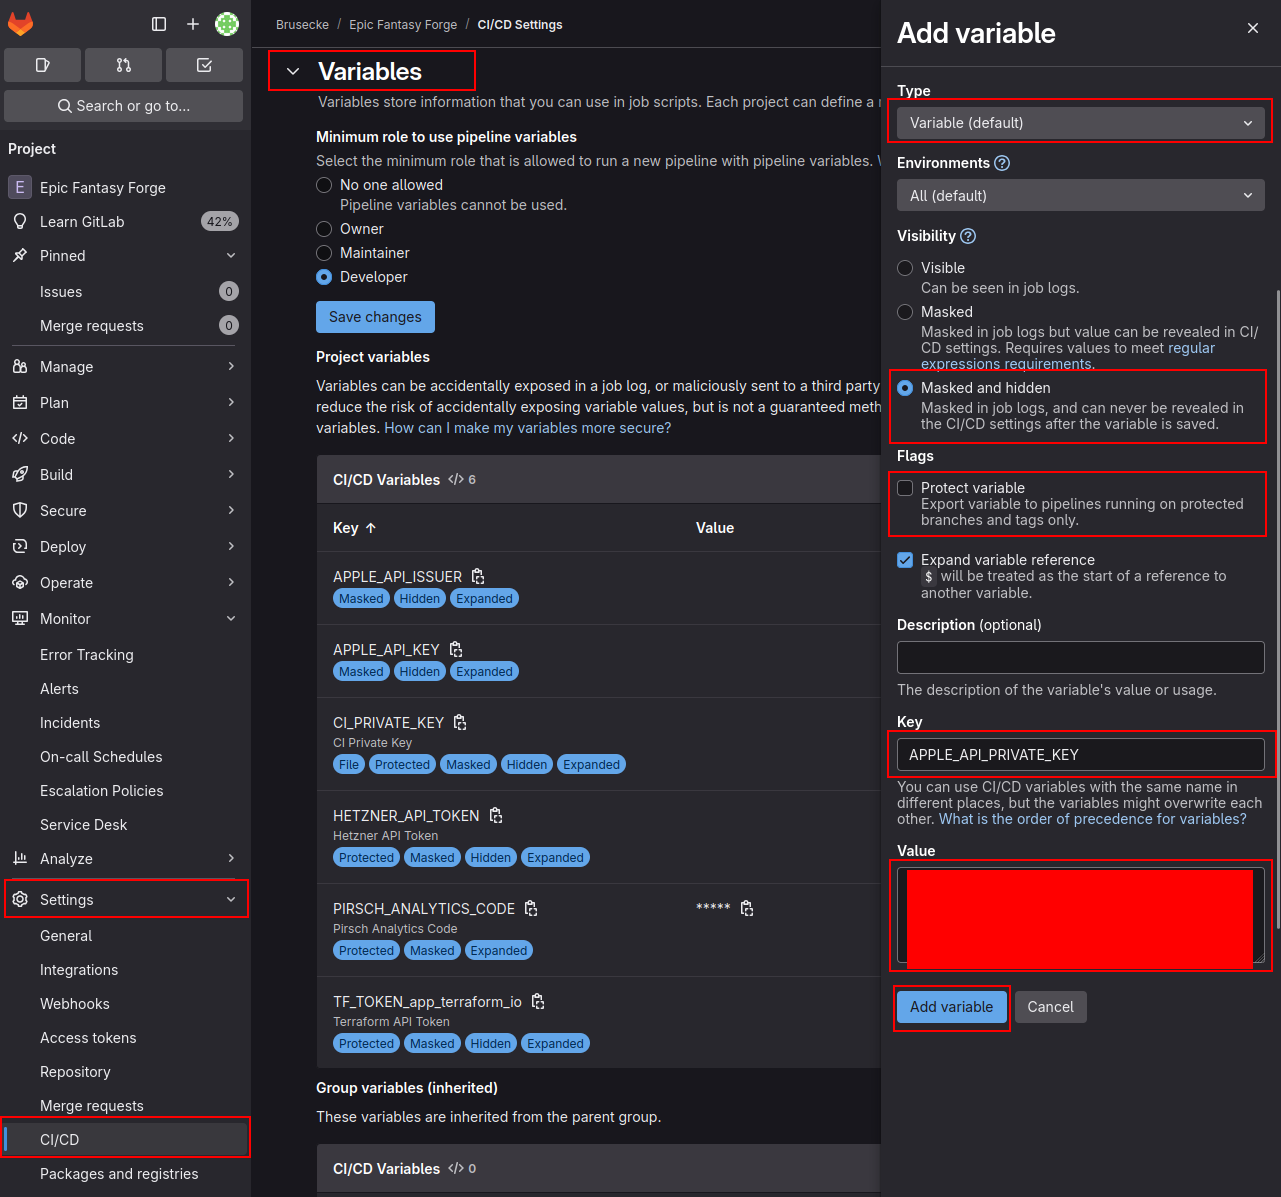Open merge requests shortcut icon

tap(124, 65)
